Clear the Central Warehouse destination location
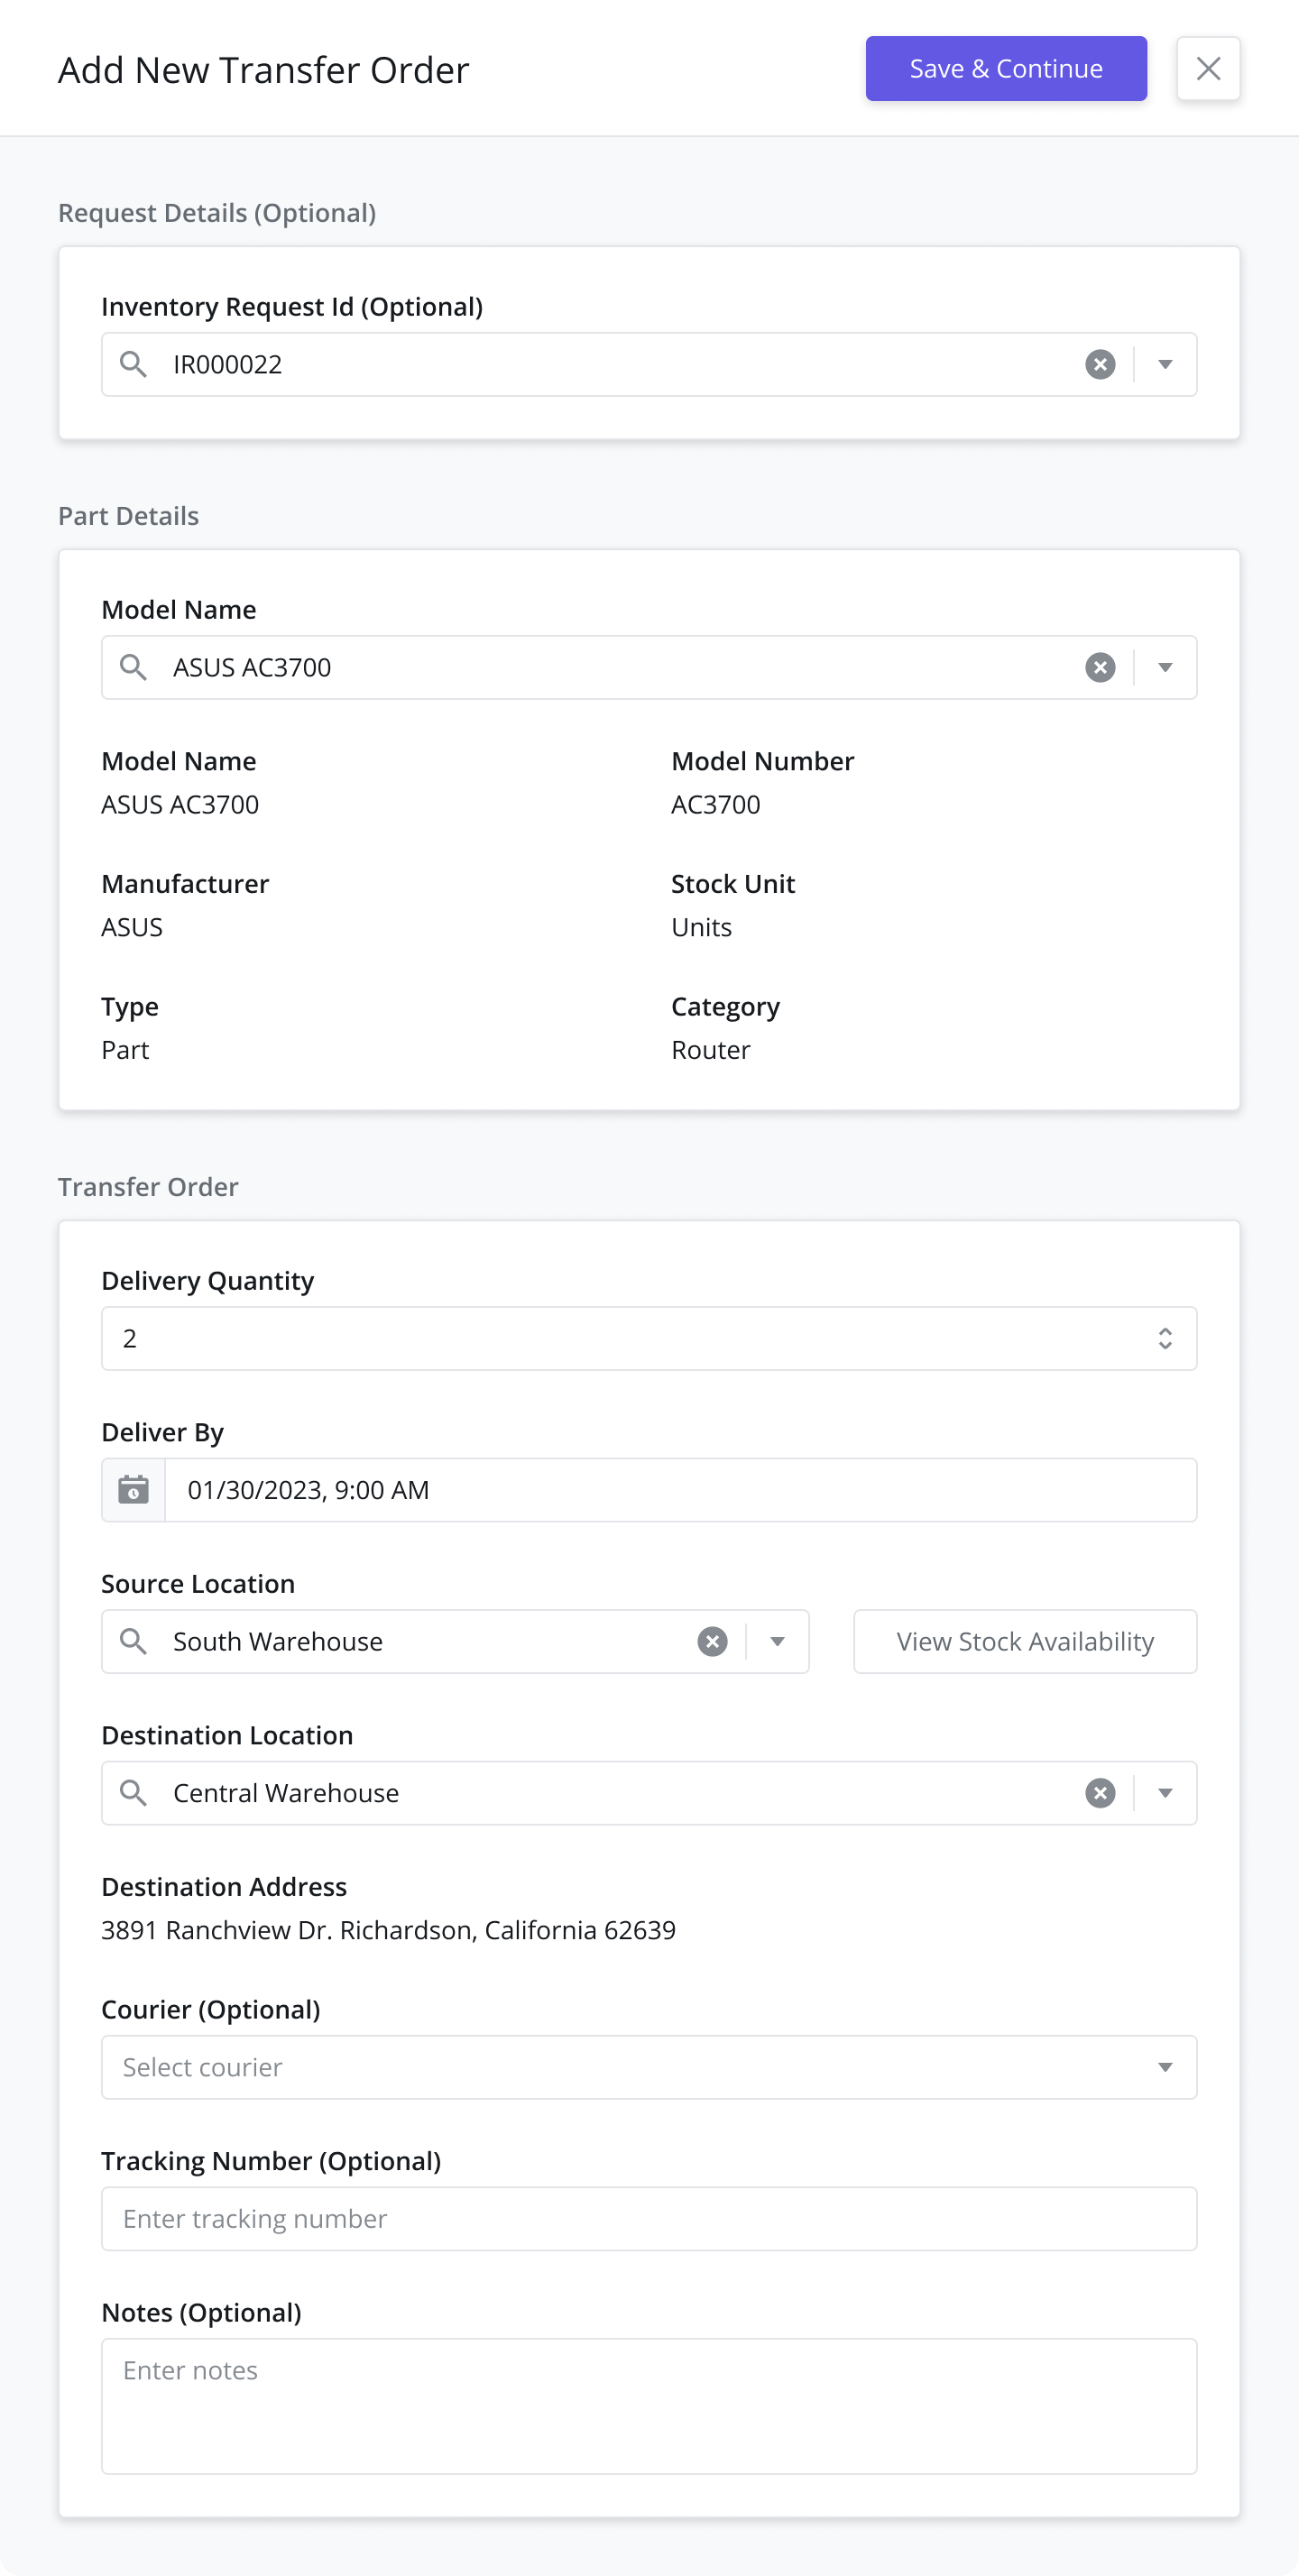Viewport: 1299px width, 2576px height. (1100, 1793)
